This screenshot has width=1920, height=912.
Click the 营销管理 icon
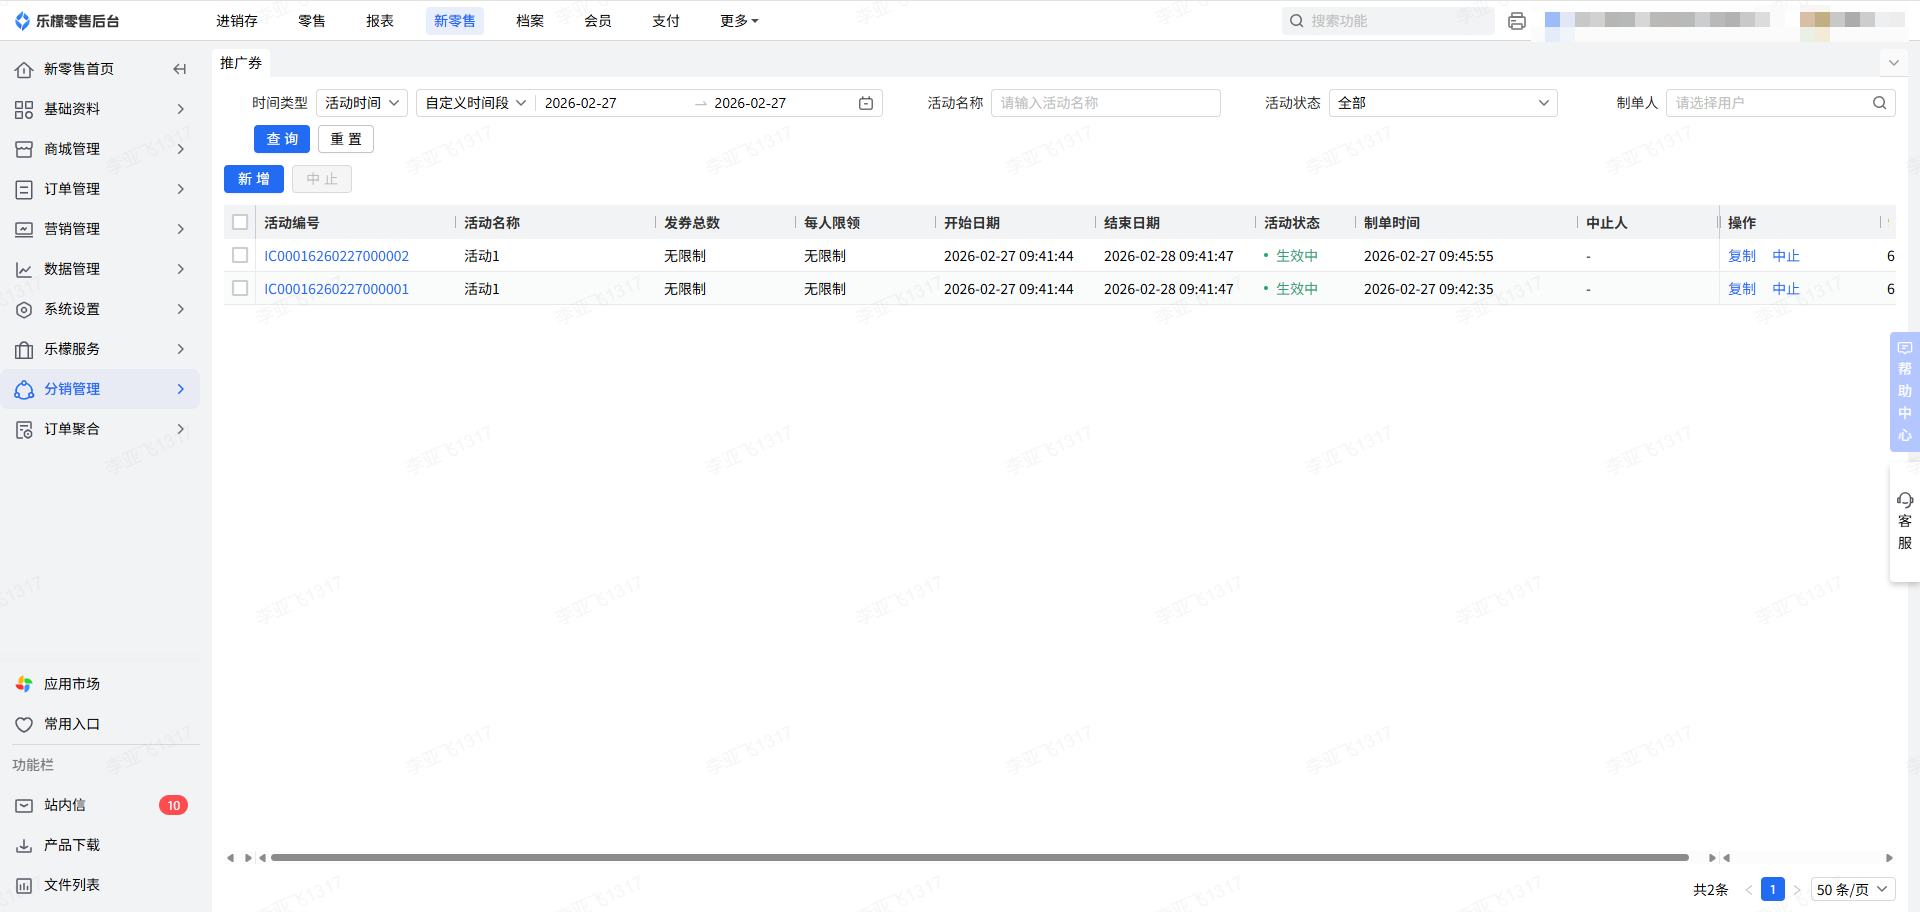(24, 229)
